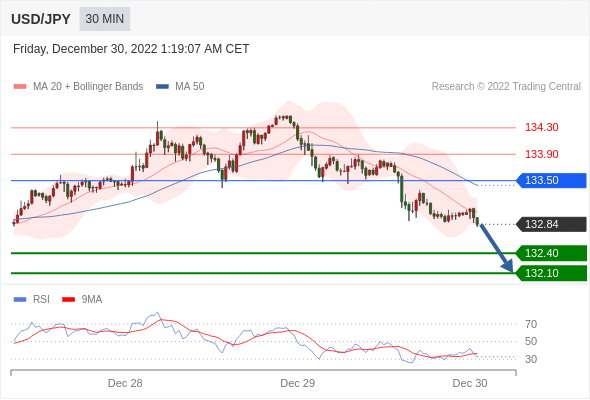Click the 9MA red legend swatch
The height and width of the screenshot is (400, 590).
pyautogui.click(x=68, y=300)
